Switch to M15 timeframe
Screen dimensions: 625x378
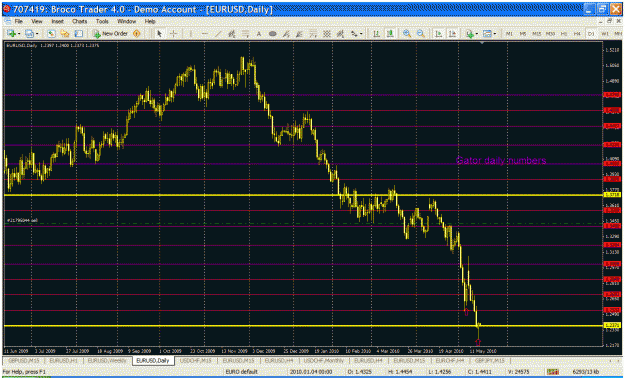tap(537, 34)
